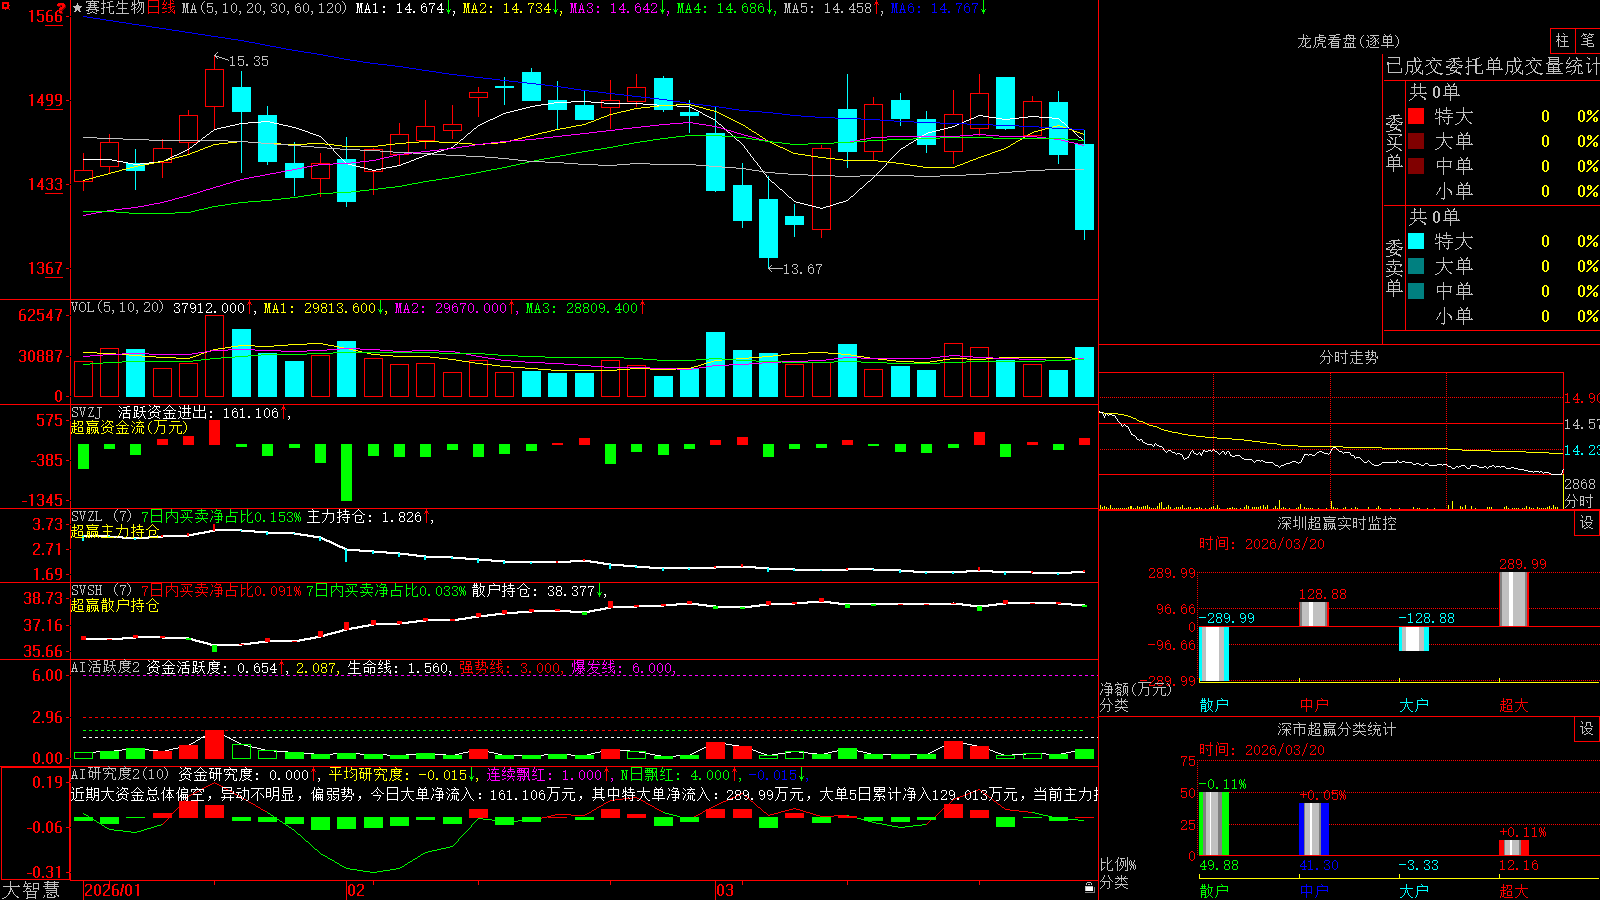The width and height of the screenshot is (1600, 900).
Task: Select the 分时走势 panel title
Action: [1348, 357]
